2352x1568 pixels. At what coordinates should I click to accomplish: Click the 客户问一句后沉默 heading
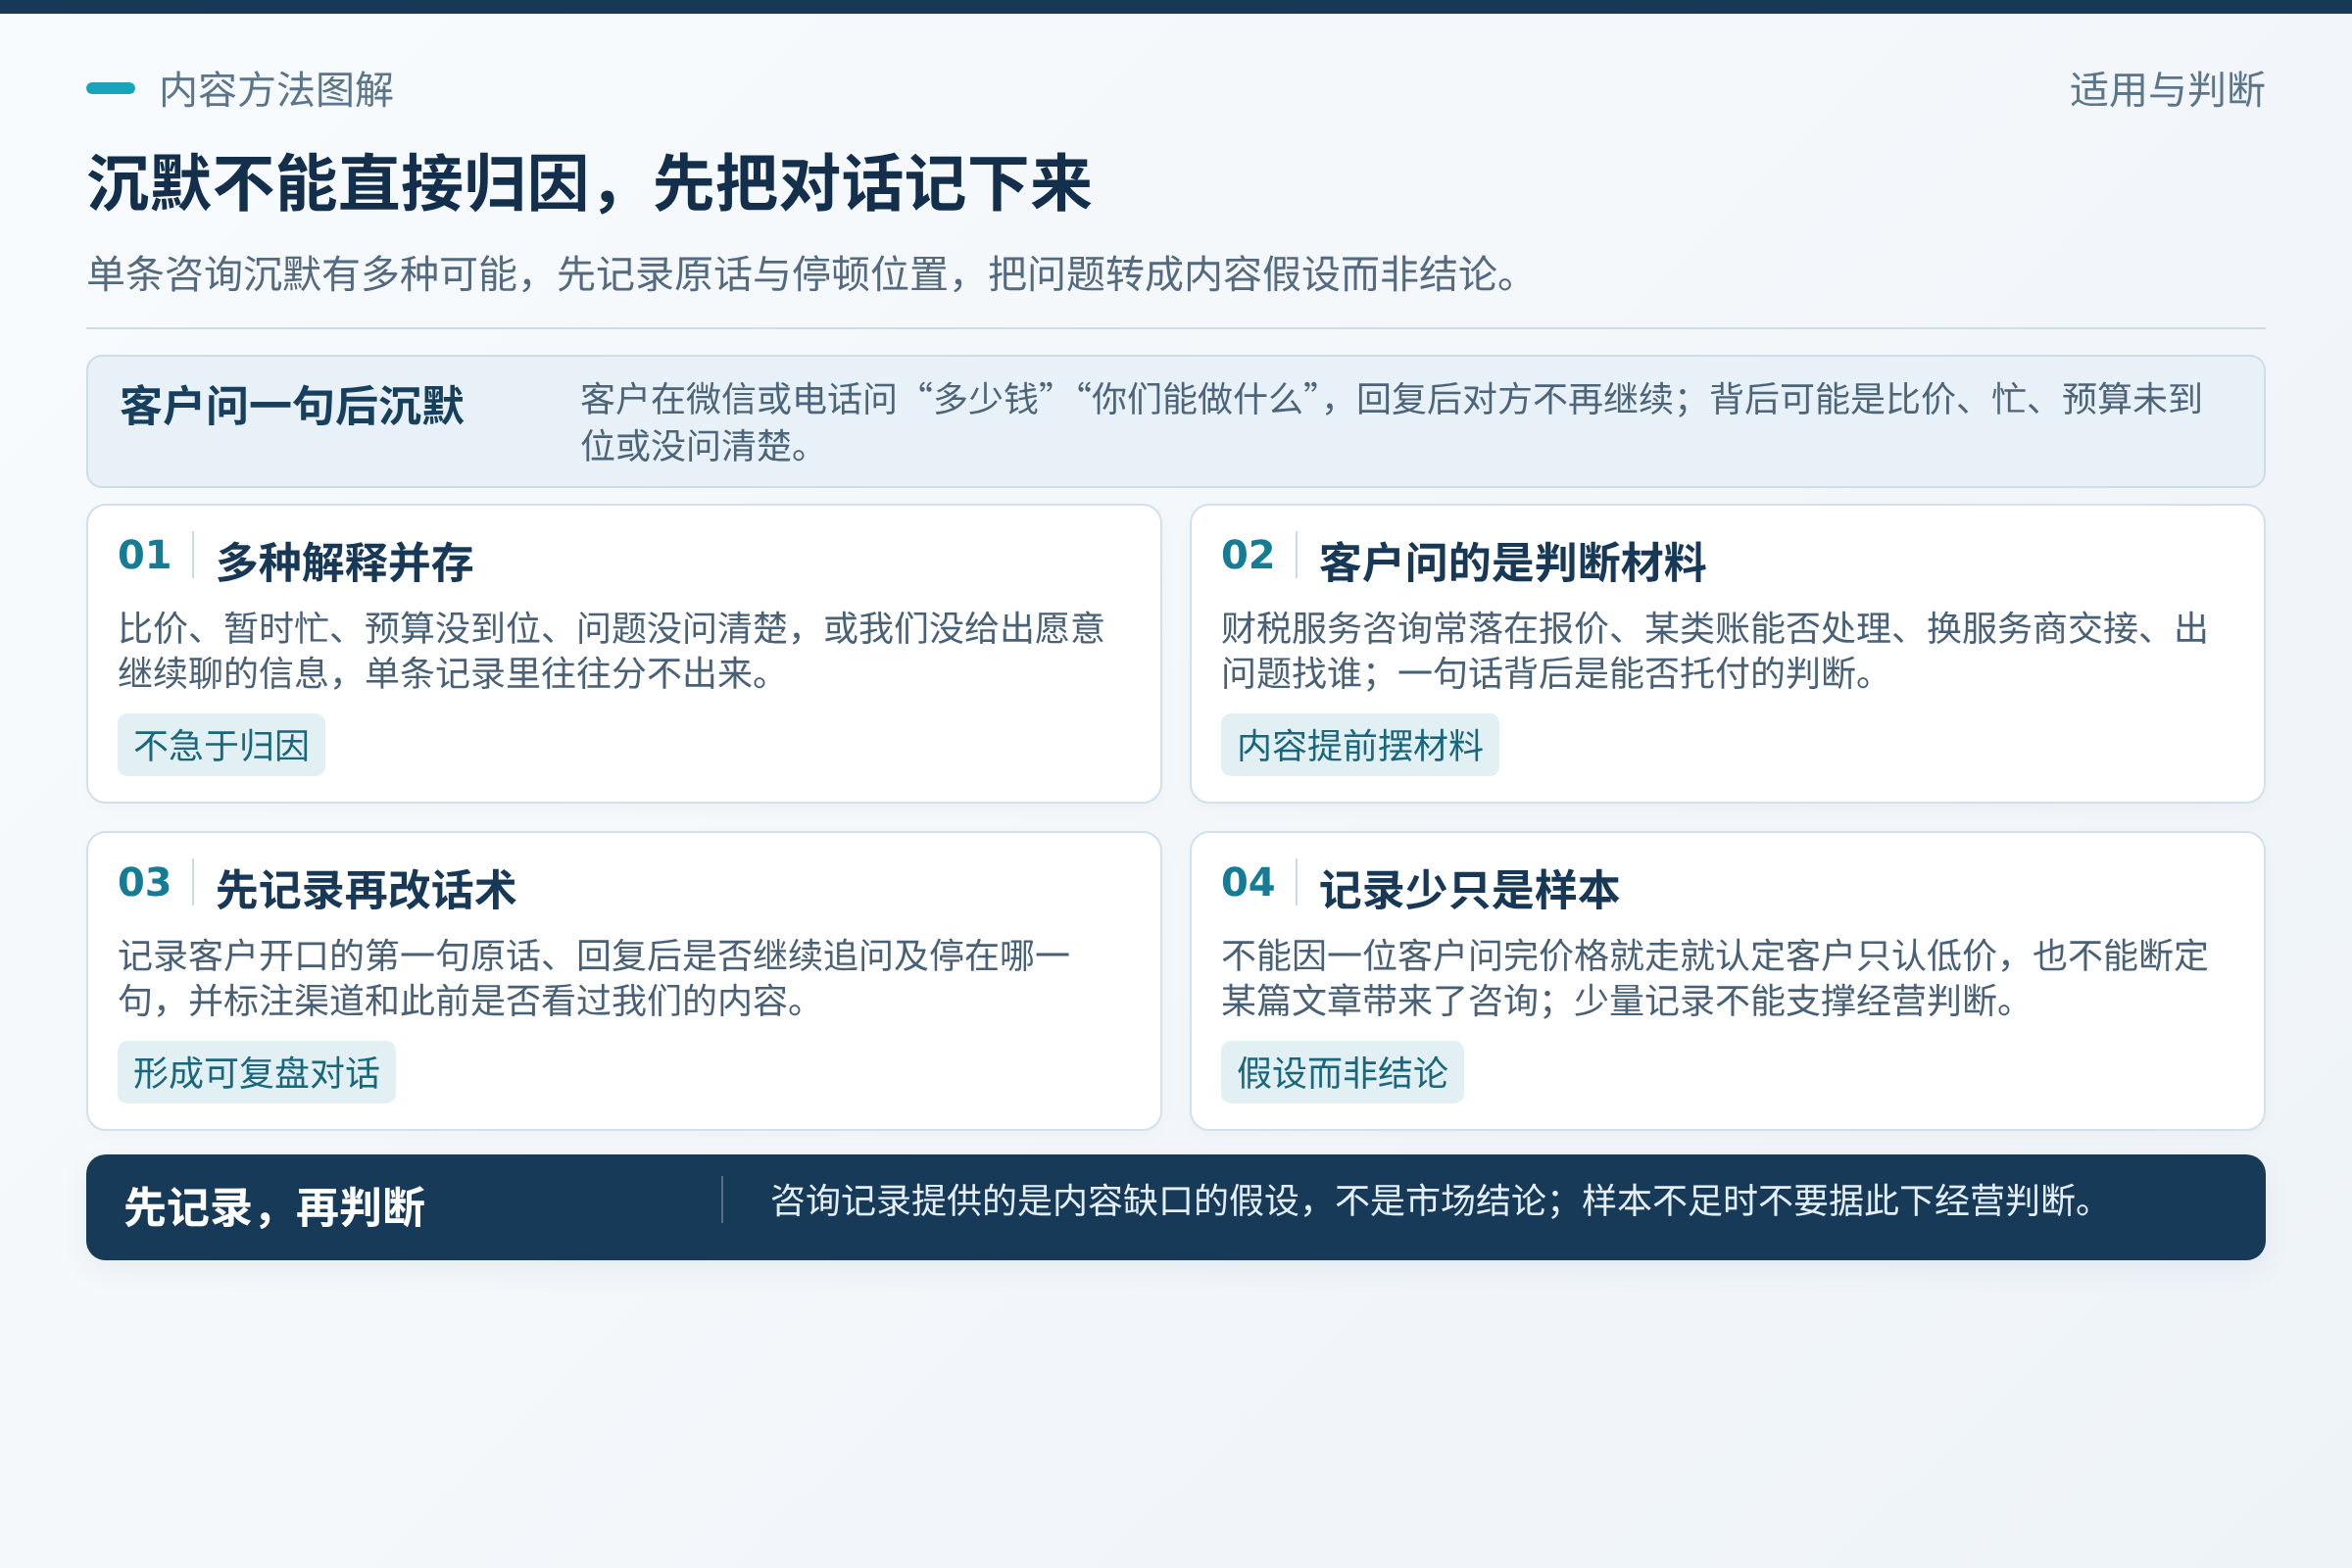292,406
